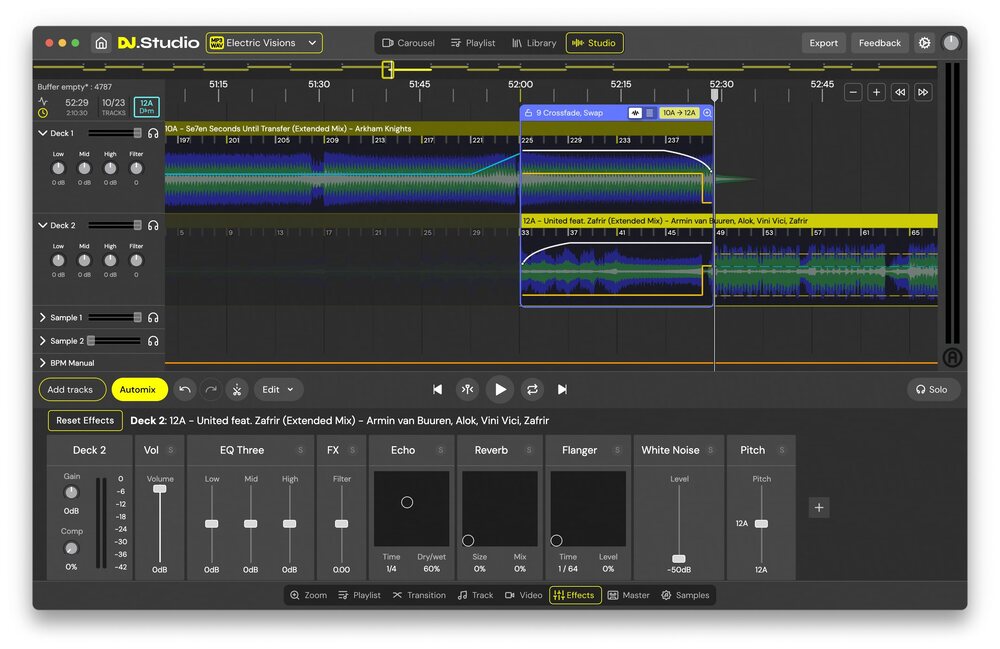
Task: Switch to the Library tab
Action: pos(534,42)
